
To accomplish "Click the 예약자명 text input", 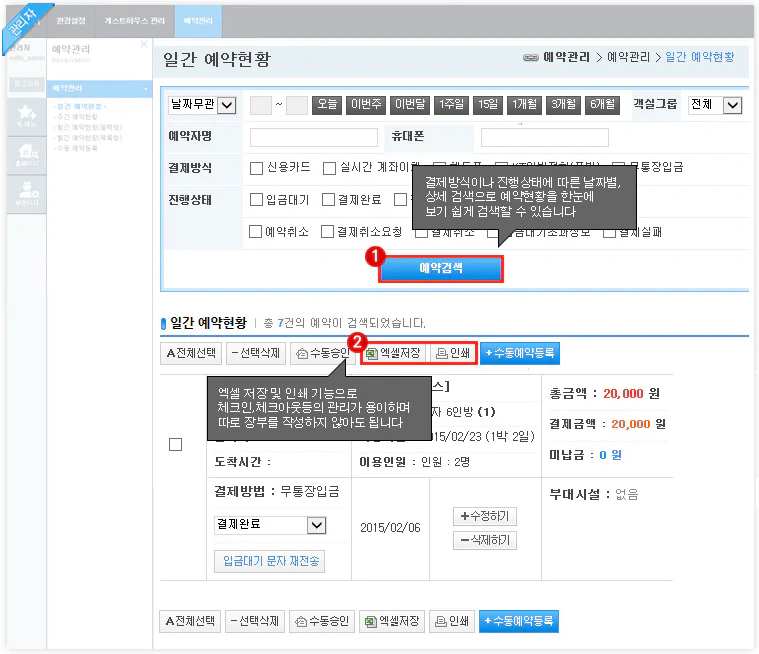I will point(314,137).
